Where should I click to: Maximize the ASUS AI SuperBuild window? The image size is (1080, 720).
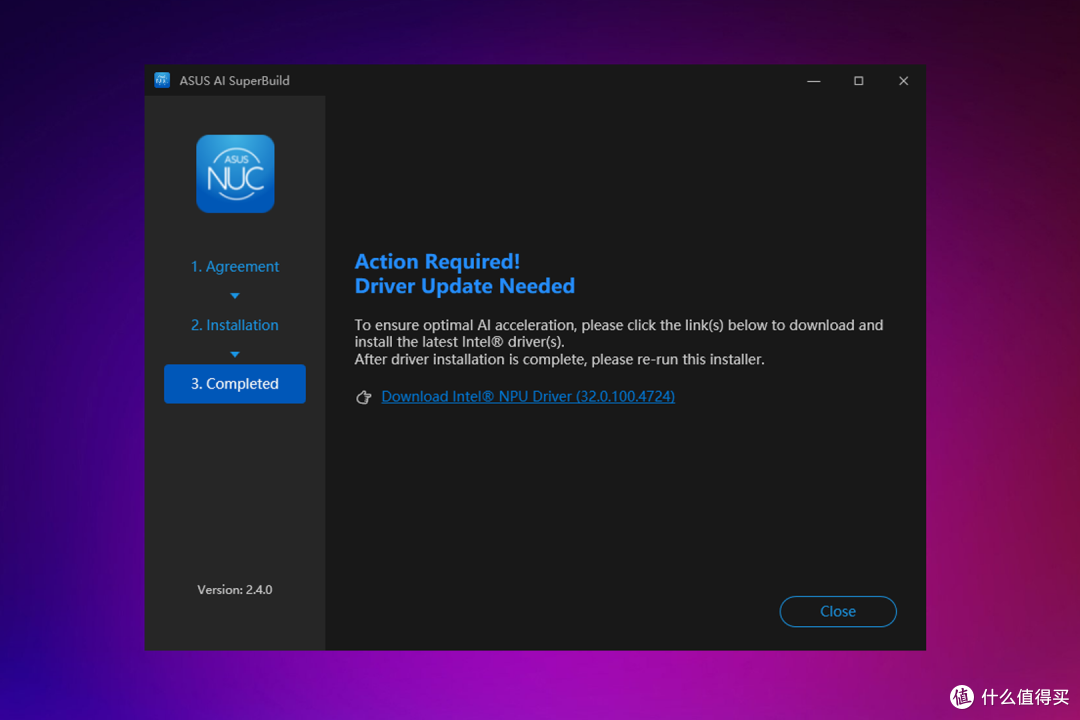858,81
